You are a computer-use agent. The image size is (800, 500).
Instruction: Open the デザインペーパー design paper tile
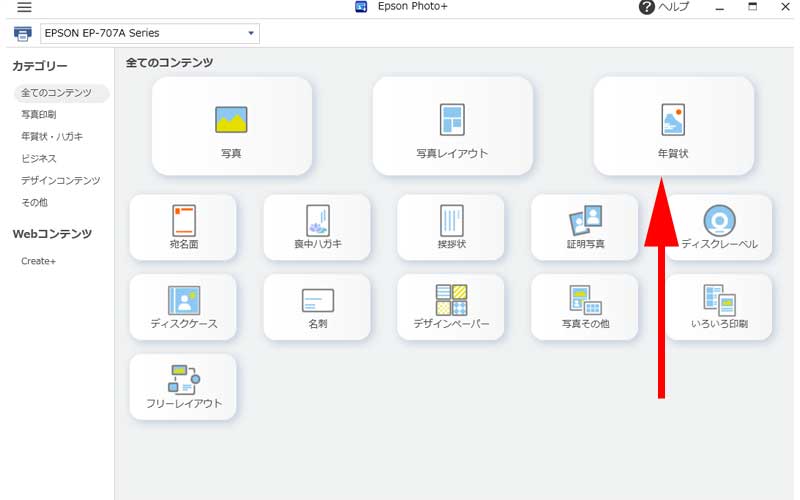click(451, 307)
